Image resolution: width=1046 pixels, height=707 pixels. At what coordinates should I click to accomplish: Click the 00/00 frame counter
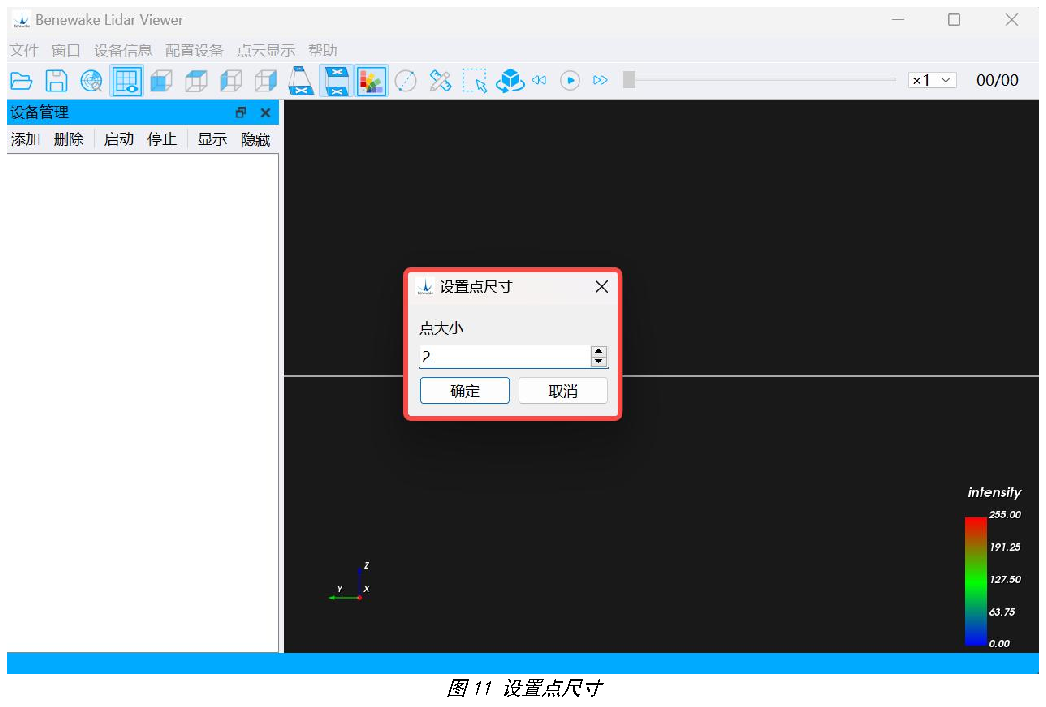click(x=997, y=81)
